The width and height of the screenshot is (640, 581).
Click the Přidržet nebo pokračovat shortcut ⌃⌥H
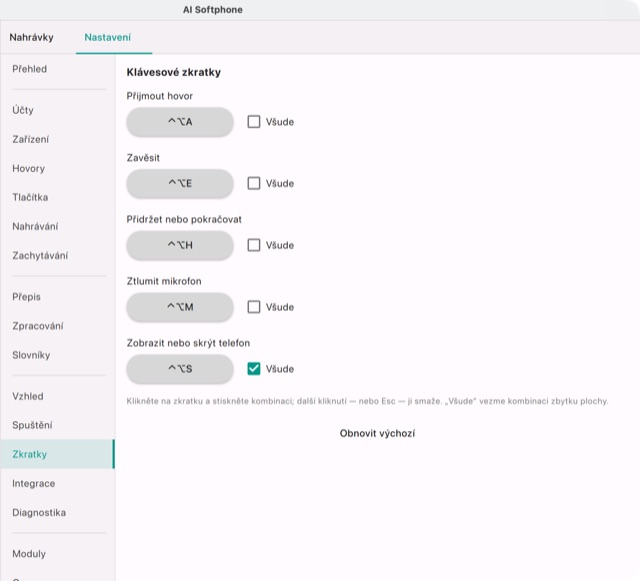tap(180, 245)
